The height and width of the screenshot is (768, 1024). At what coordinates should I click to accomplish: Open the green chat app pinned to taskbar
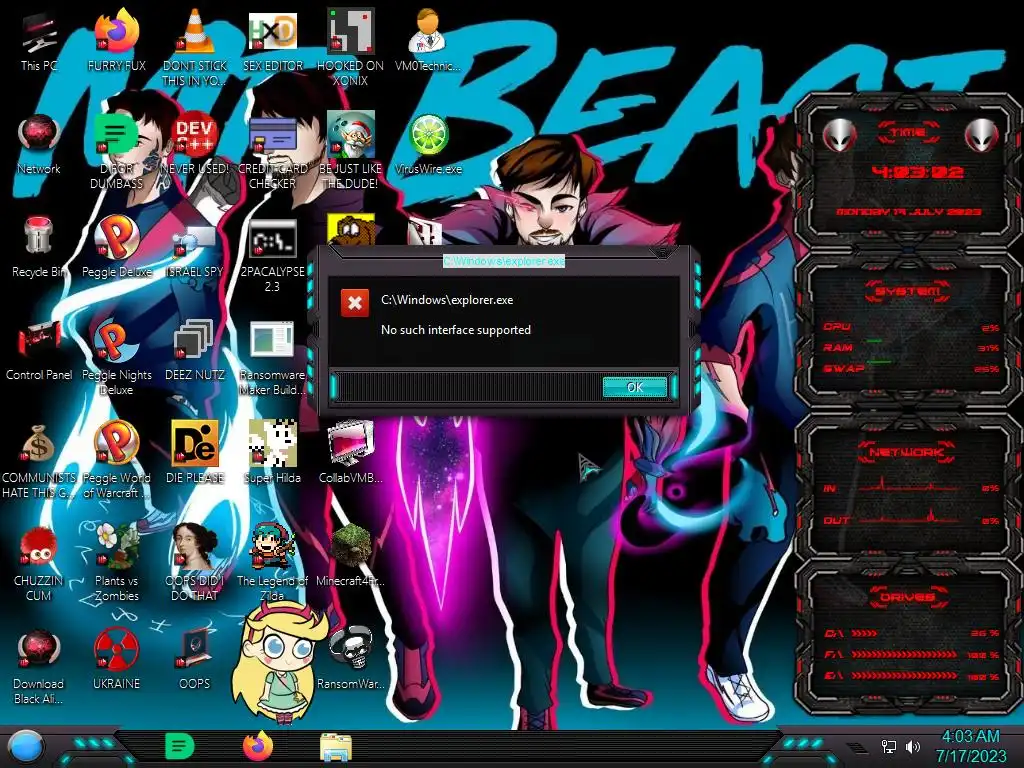pyautogui.click(x=180, y=746)
